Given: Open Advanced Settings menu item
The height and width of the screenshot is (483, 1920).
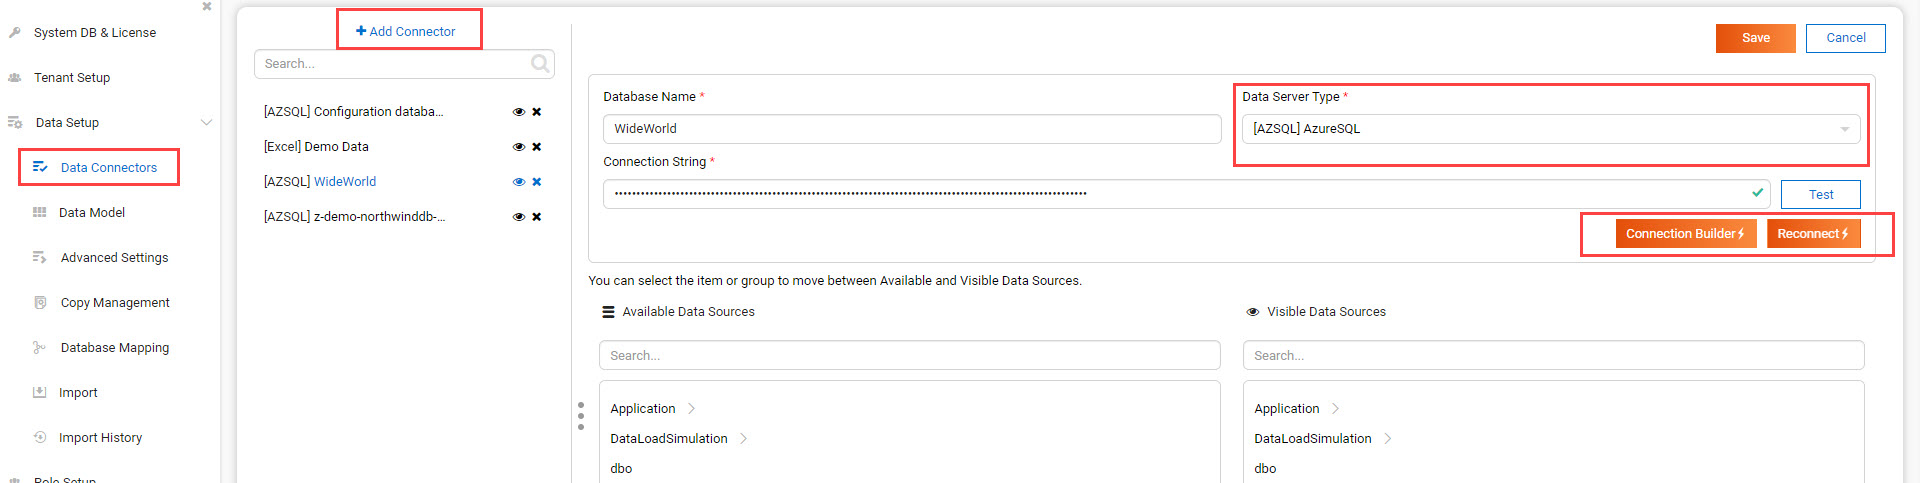Looking at the screenshot, I should click(x=114, y=257).
